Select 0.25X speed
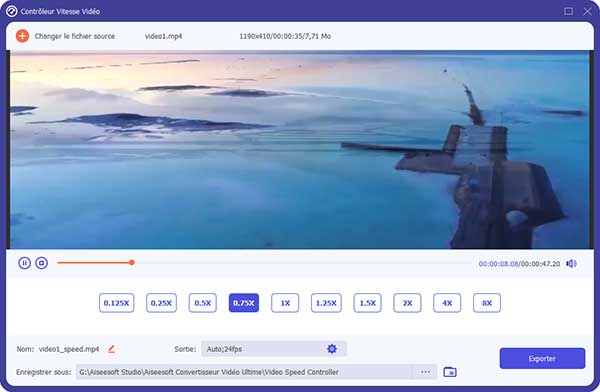 click(x=161, y=303)
